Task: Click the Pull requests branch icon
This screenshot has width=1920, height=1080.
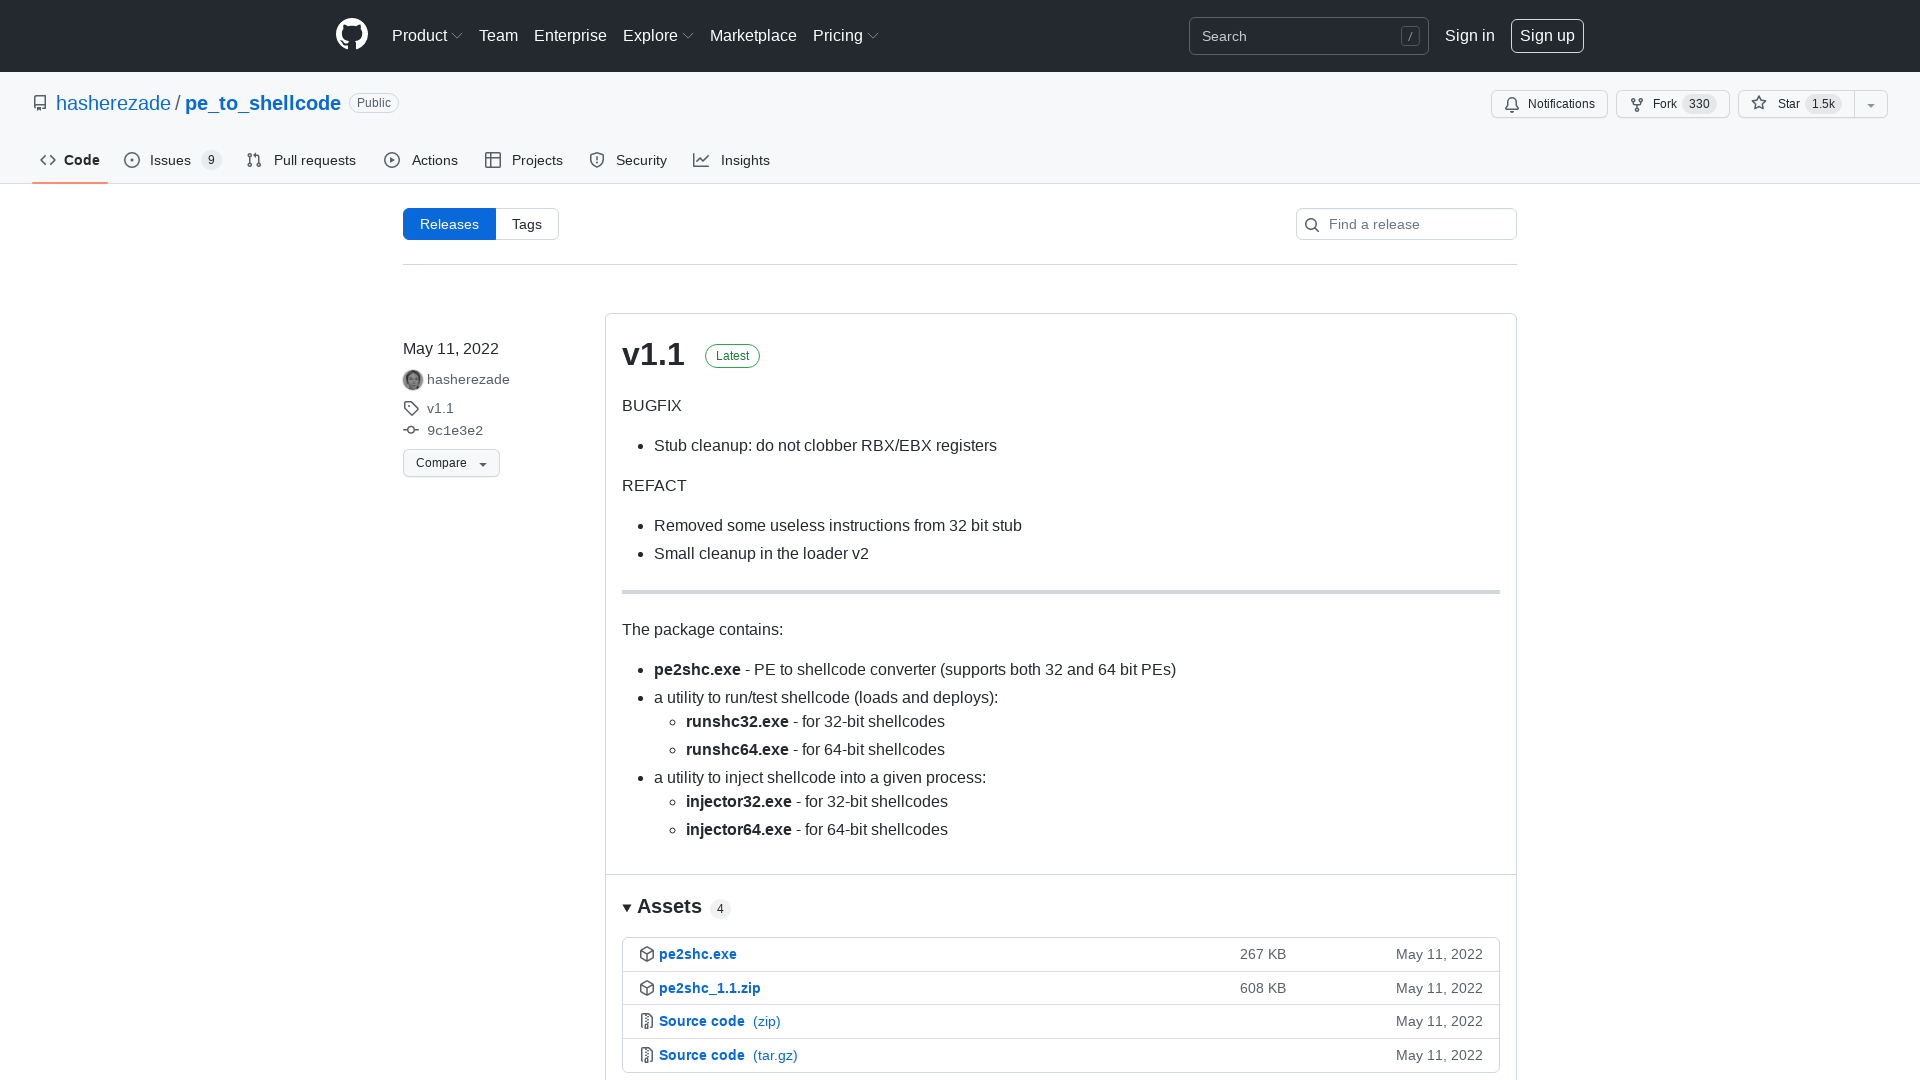Action: (254, 160)
